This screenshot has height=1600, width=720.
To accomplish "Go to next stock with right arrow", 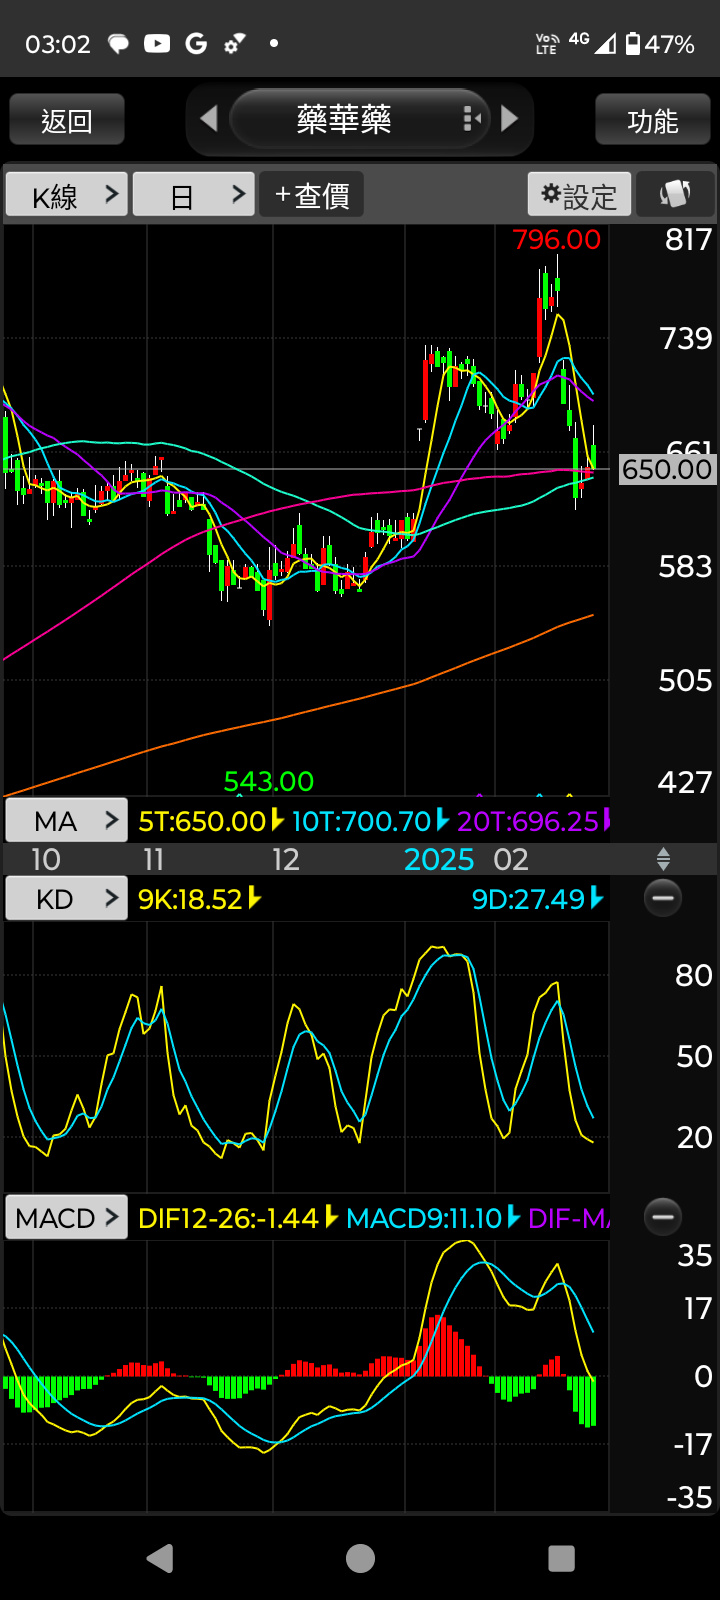I will point(510,119).
